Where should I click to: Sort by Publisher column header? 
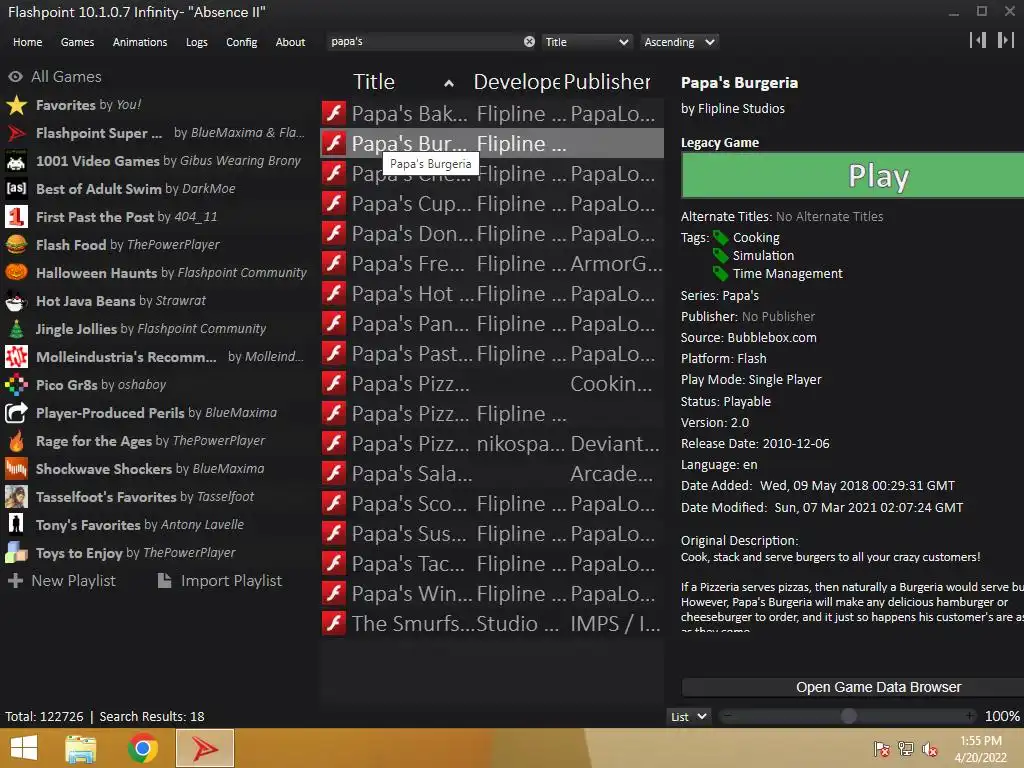click(607, 82)
